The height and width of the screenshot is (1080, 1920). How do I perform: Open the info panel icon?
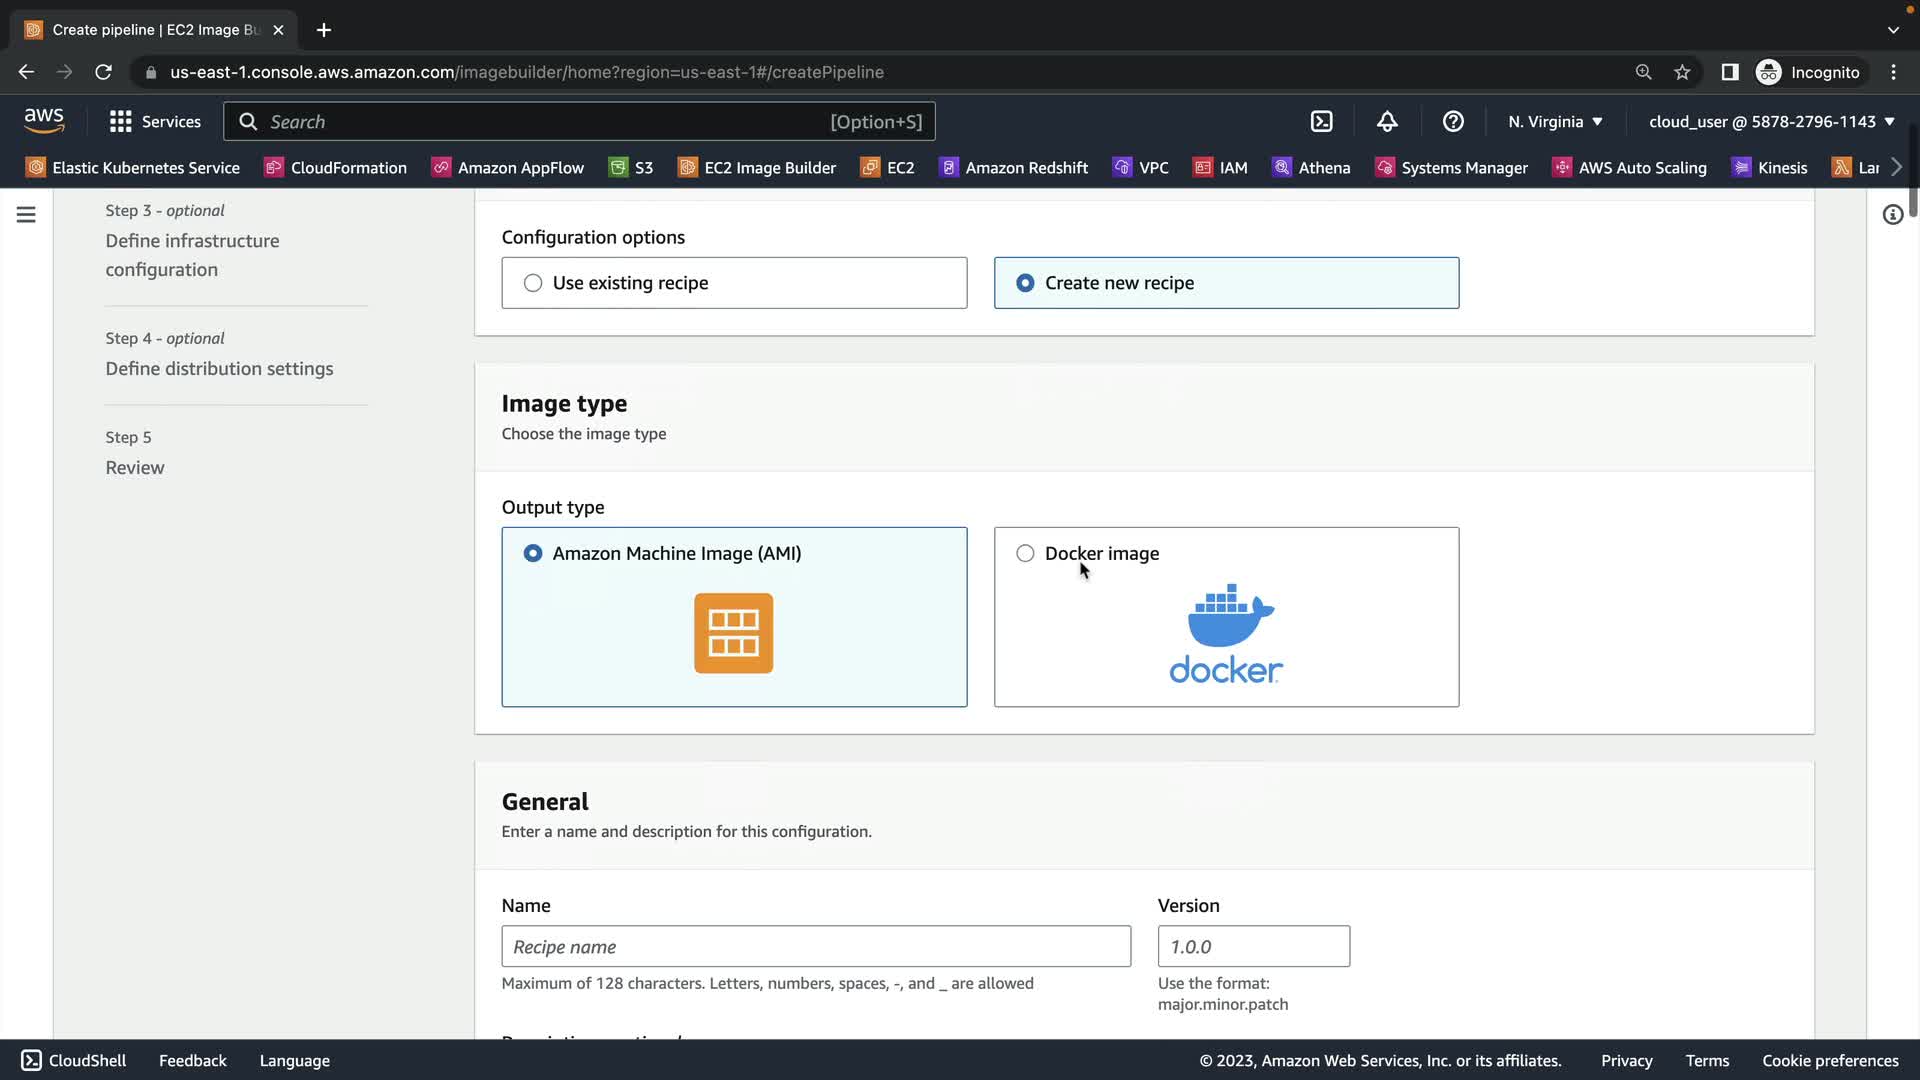pyautogui.click(x=1892, y=214)
